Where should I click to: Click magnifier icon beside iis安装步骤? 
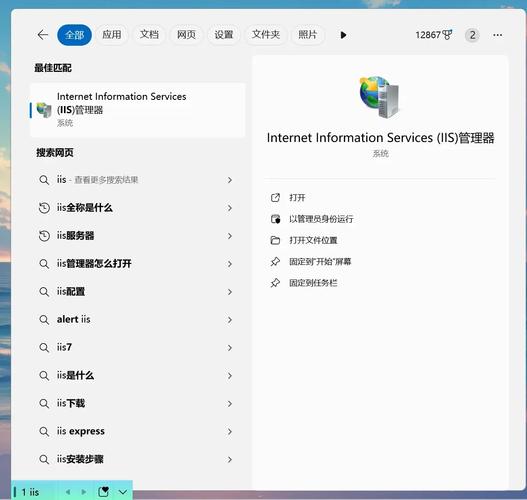44,459
